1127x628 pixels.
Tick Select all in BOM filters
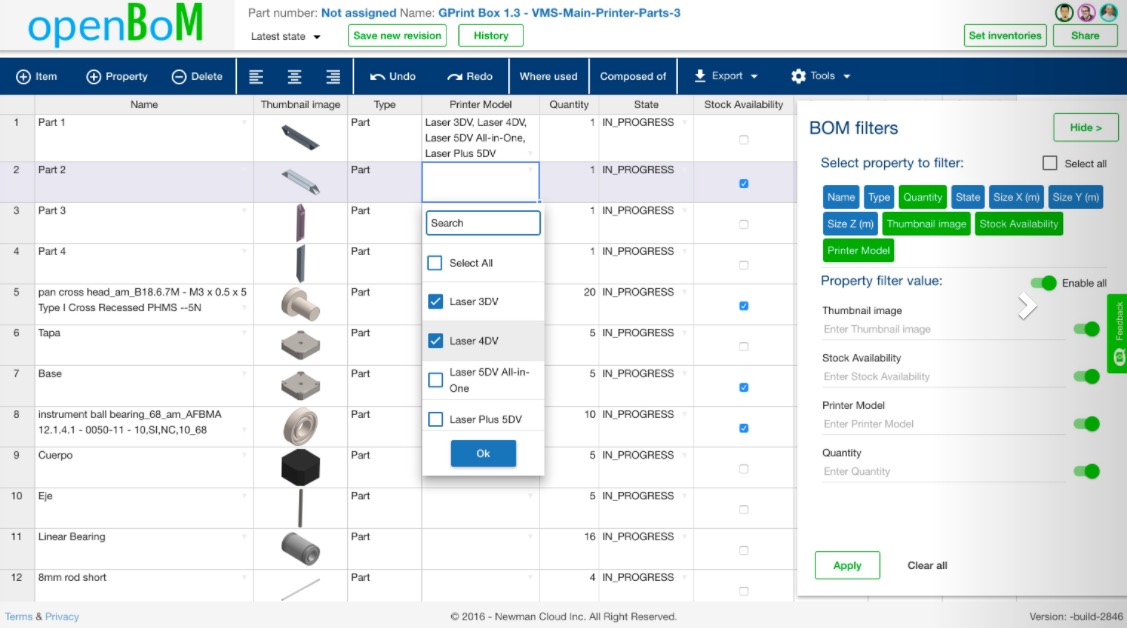pyautogui.click(x=1049, y=163)
